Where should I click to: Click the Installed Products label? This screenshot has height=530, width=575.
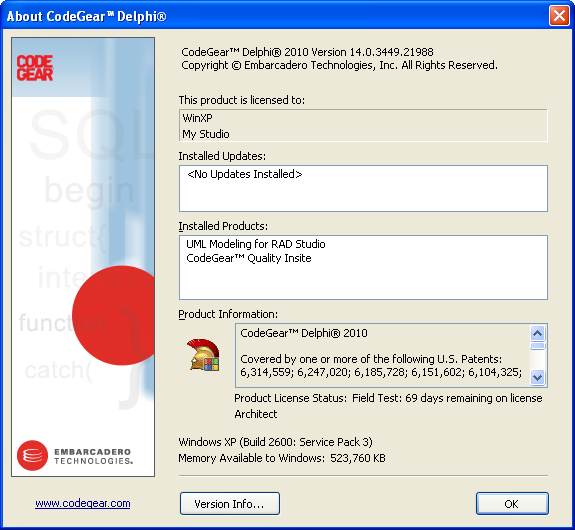[223, 226]
